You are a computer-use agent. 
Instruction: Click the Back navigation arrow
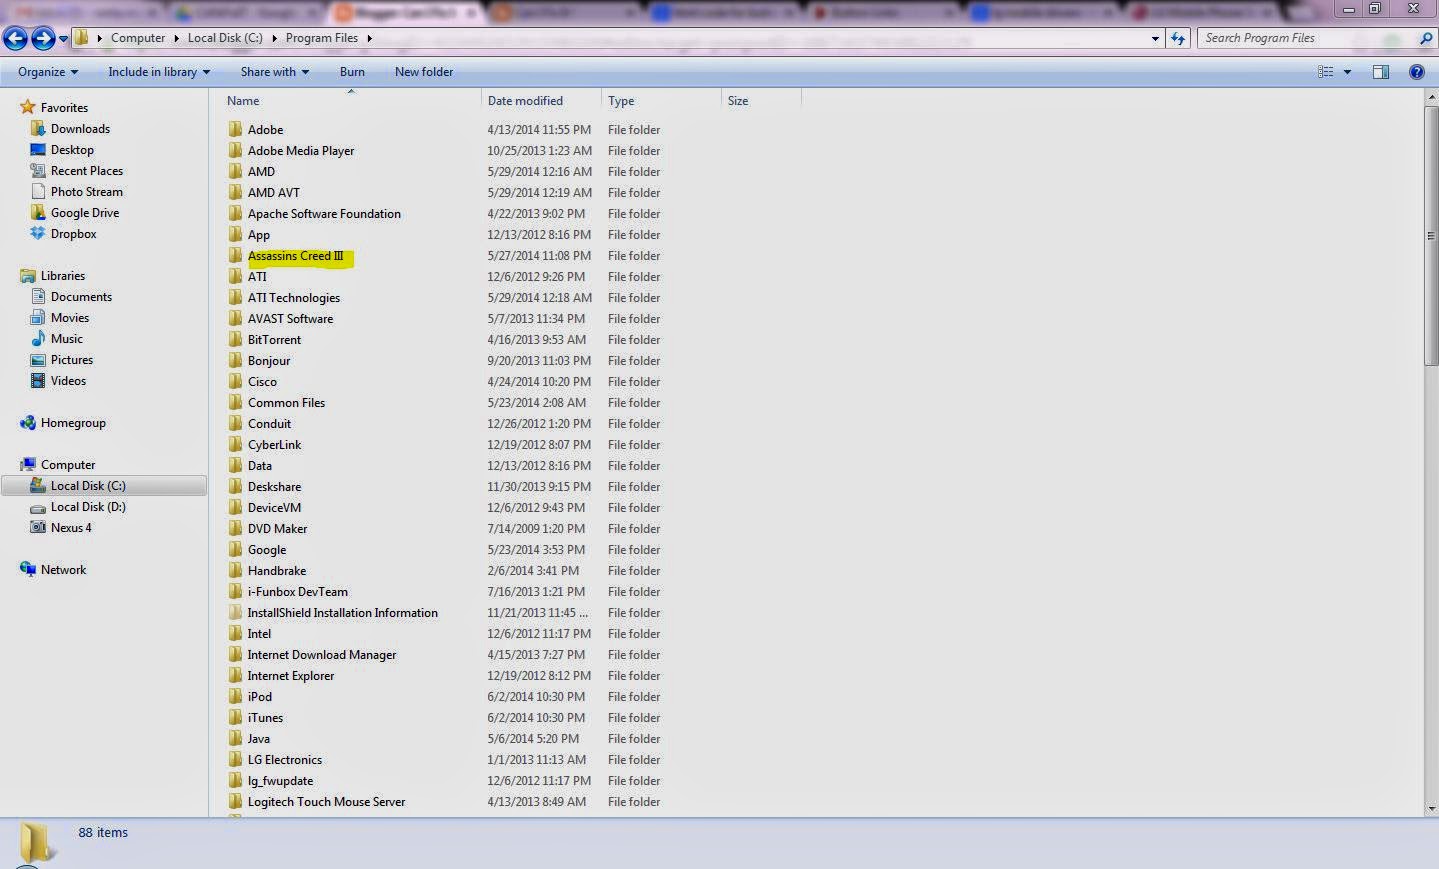tap(15, 39)
